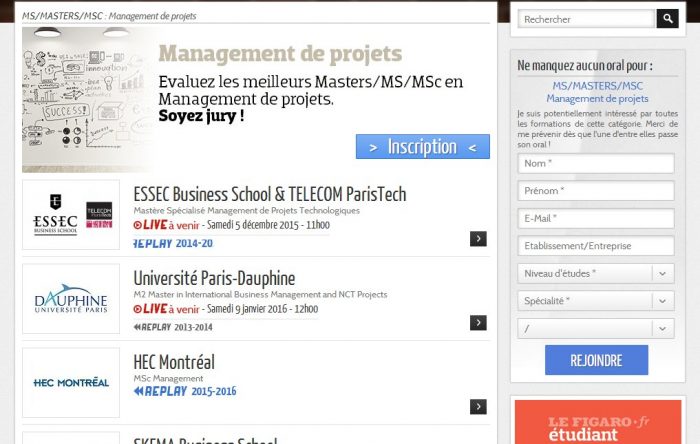Click the ESSEC and TELECOM logo thumbnail
Screen dimensions: 700x444
point(71,215)
